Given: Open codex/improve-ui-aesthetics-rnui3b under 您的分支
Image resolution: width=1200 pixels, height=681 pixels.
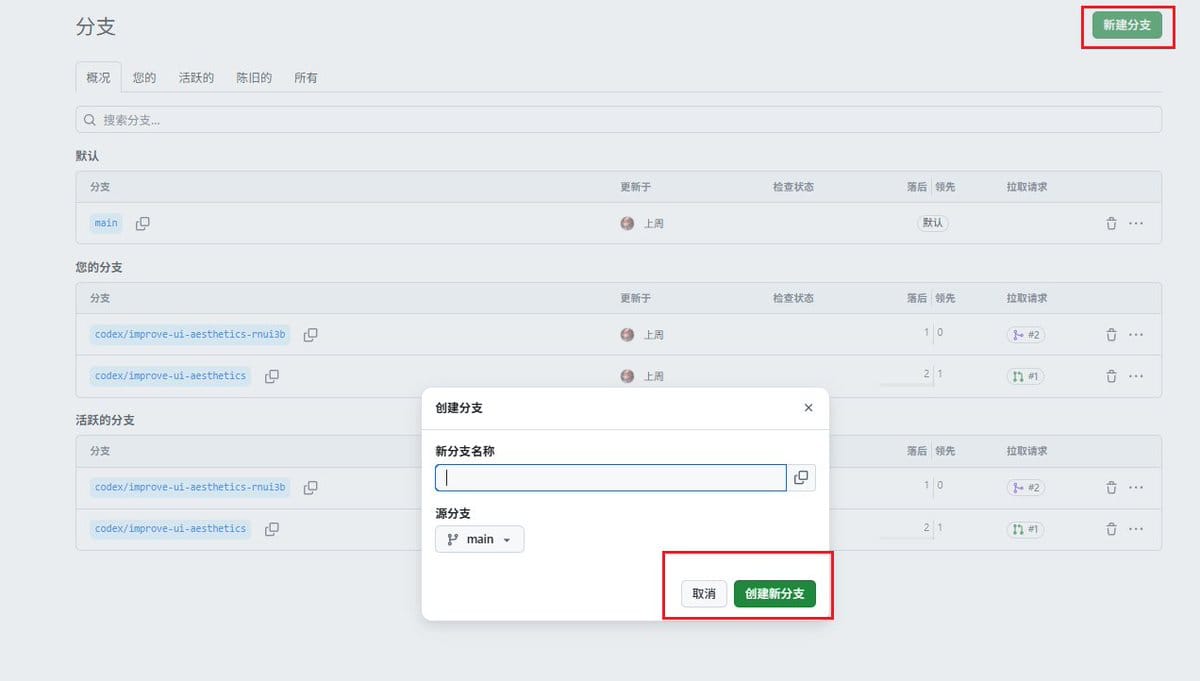Looking at the screenshot, I should point(190,335).
